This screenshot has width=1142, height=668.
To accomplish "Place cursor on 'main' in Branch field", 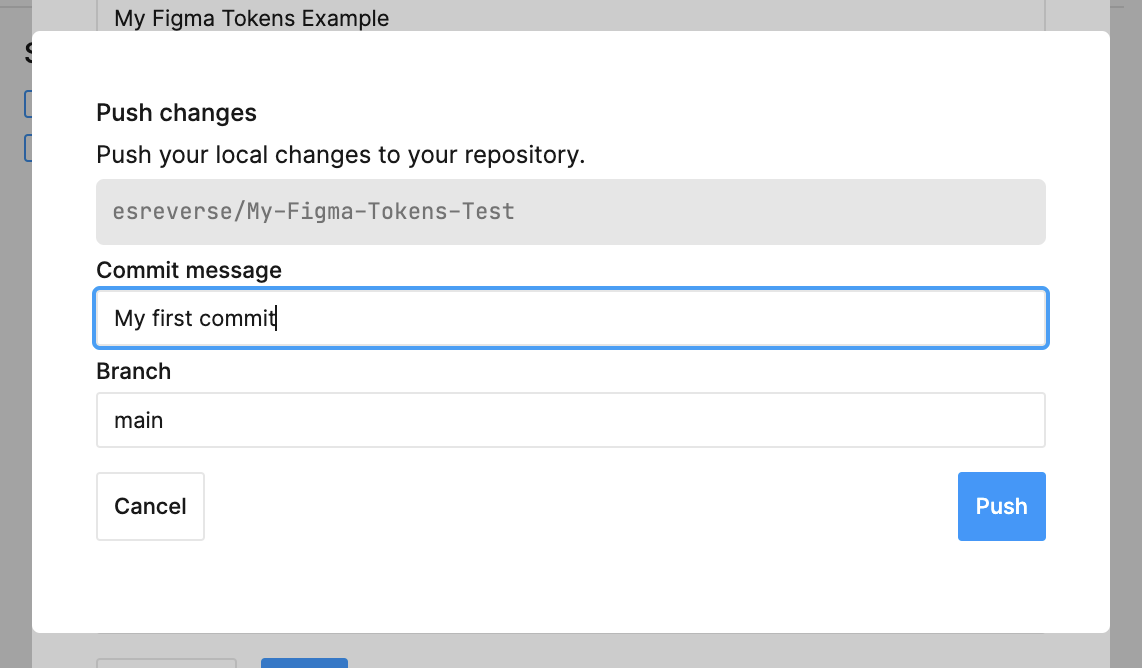I will pyautogui.click(x=139, y=420).
